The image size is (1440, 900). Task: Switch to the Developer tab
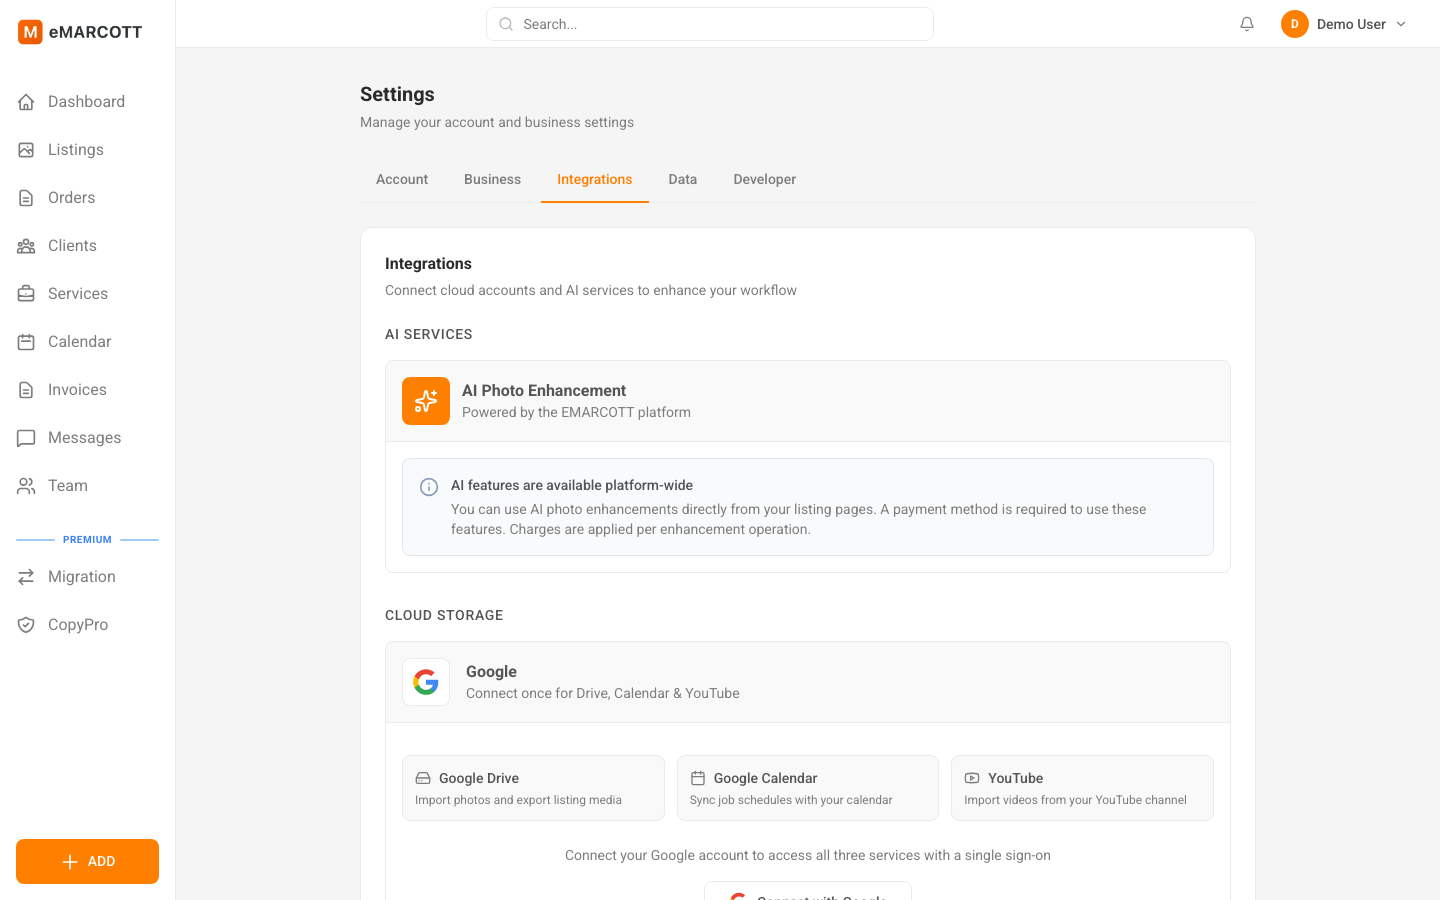pos(764,179)
